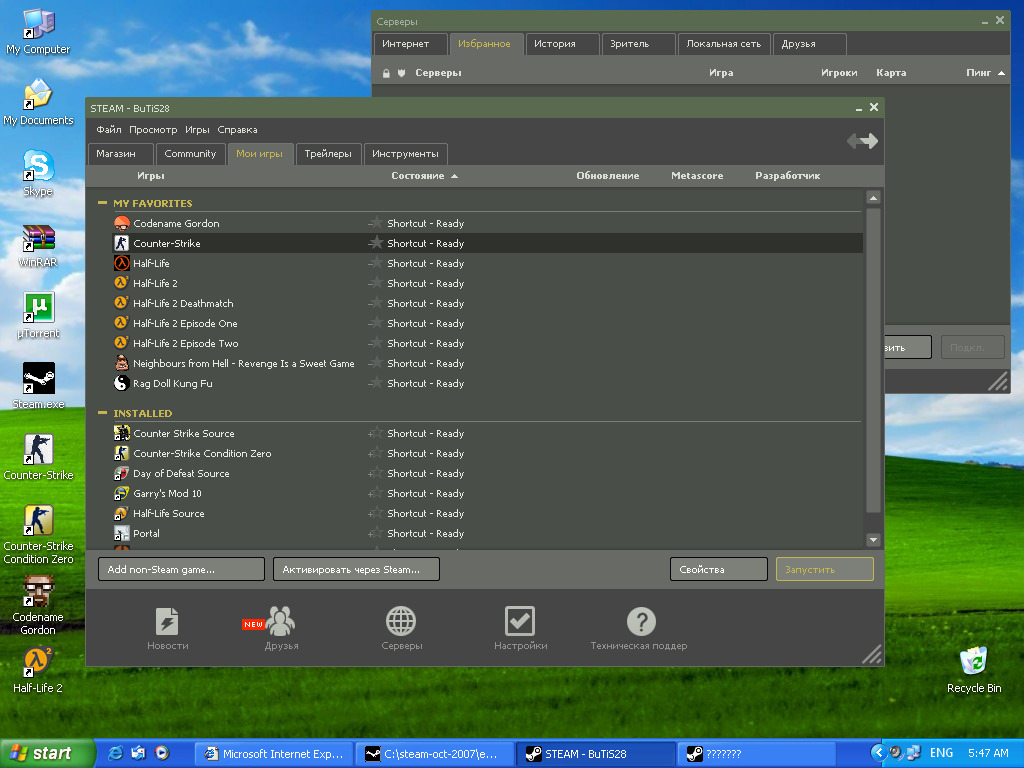Select Half-Life 2 Episode Two in list
This screenshot has width=1024, height=768.
[x=186, y=343]
